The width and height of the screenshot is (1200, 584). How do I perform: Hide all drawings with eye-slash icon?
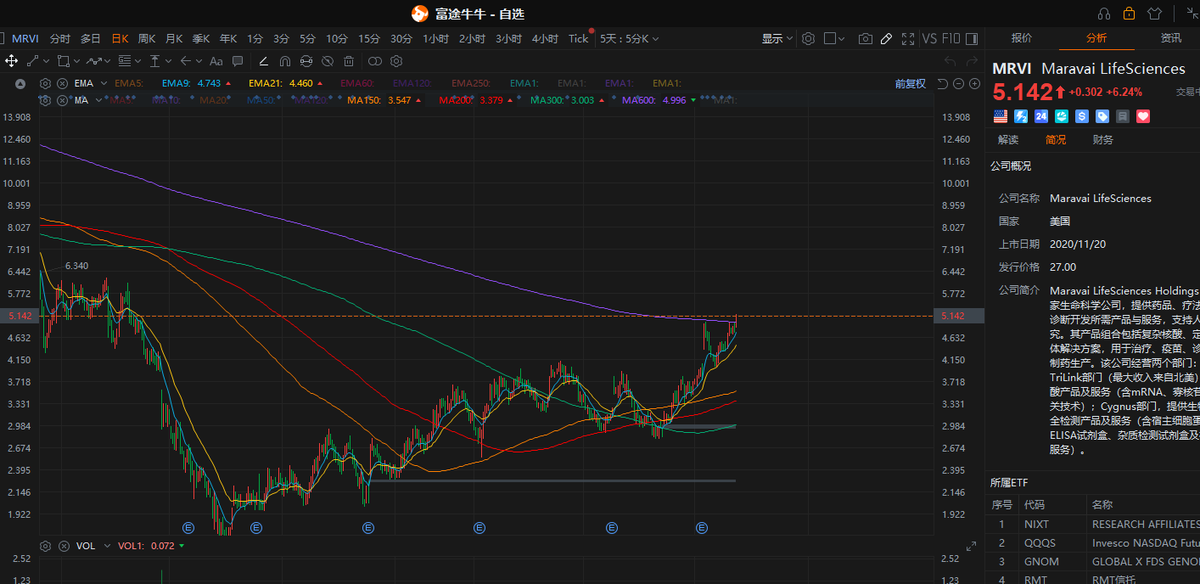click(x=327, y=61)
